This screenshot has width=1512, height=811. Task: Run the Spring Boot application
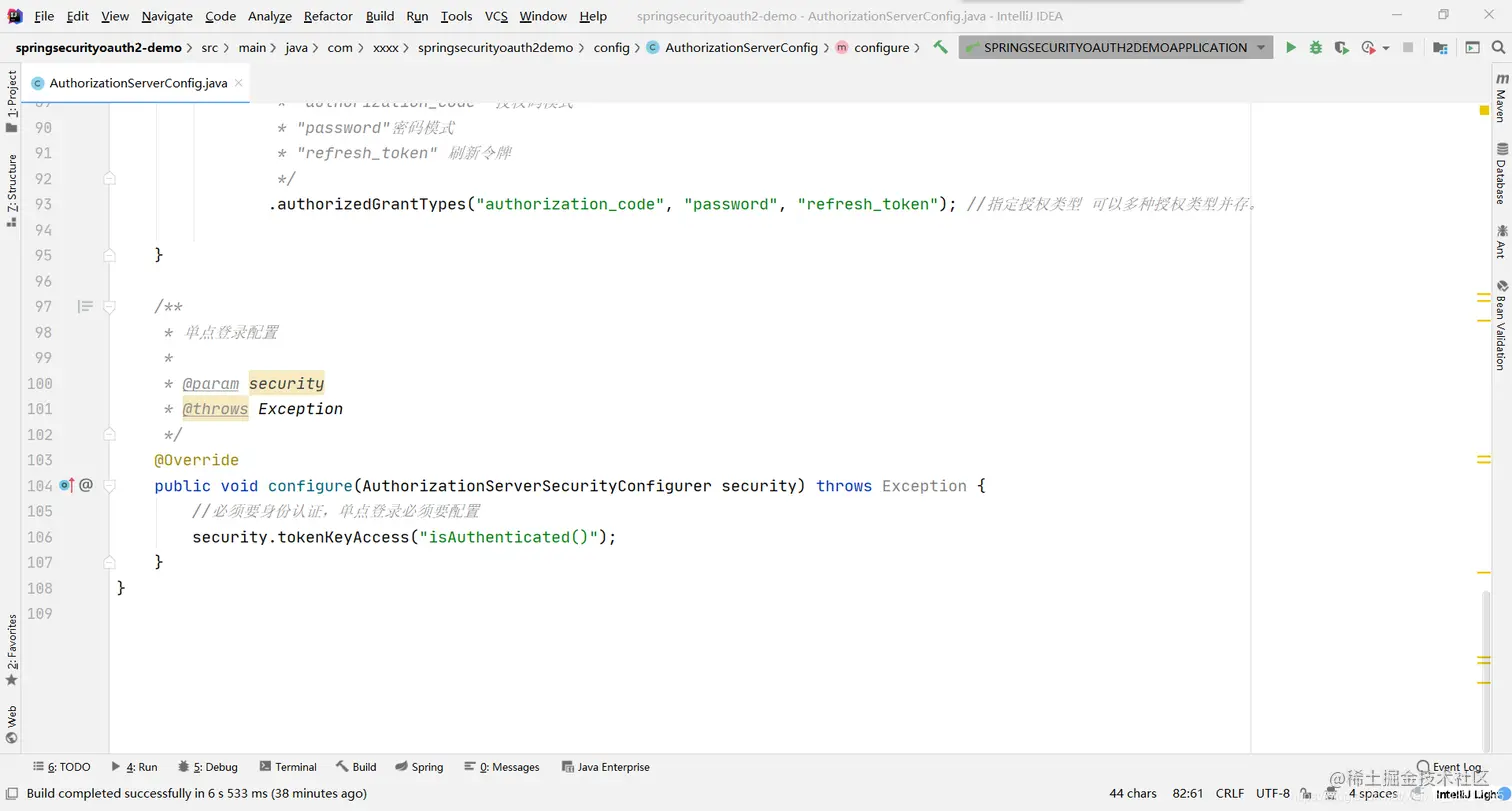coord(1291,47)
